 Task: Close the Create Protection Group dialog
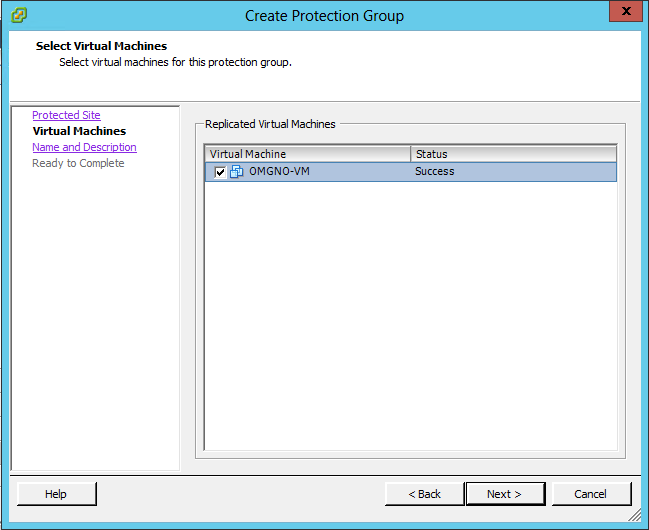625,14
